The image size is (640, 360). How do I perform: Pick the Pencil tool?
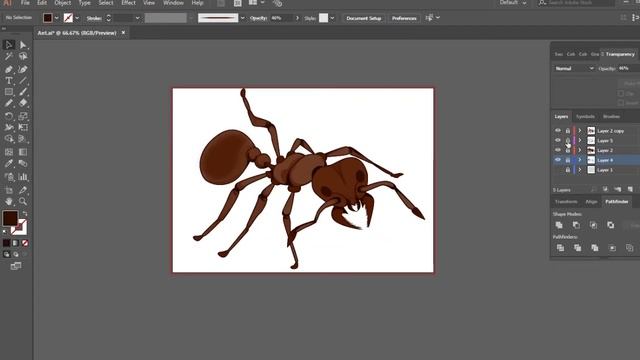(x=9, y=103)
